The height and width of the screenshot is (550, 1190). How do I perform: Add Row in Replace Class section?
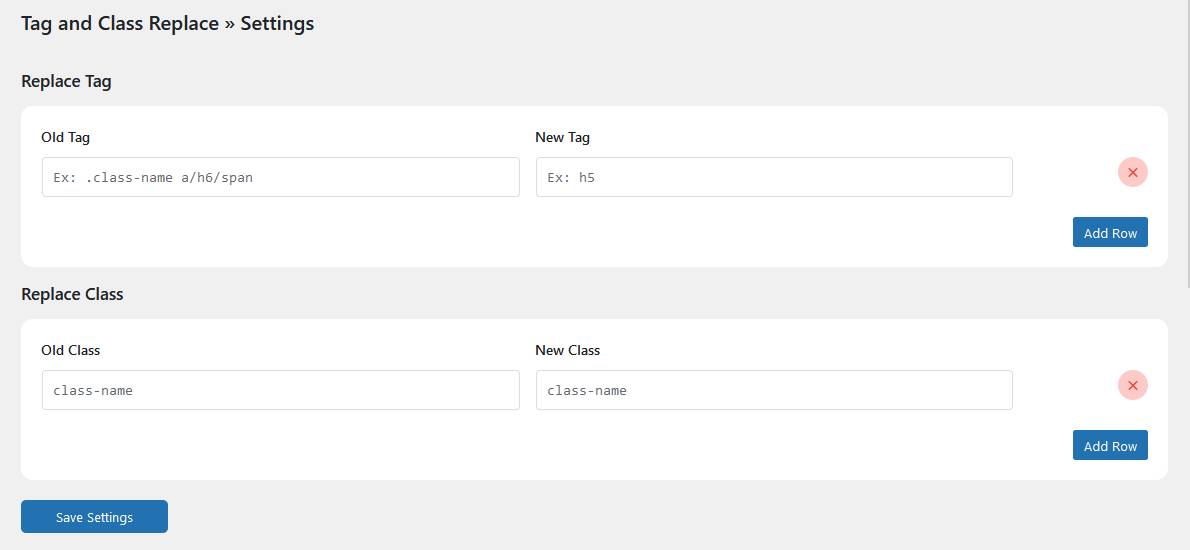pos(1110,445)
